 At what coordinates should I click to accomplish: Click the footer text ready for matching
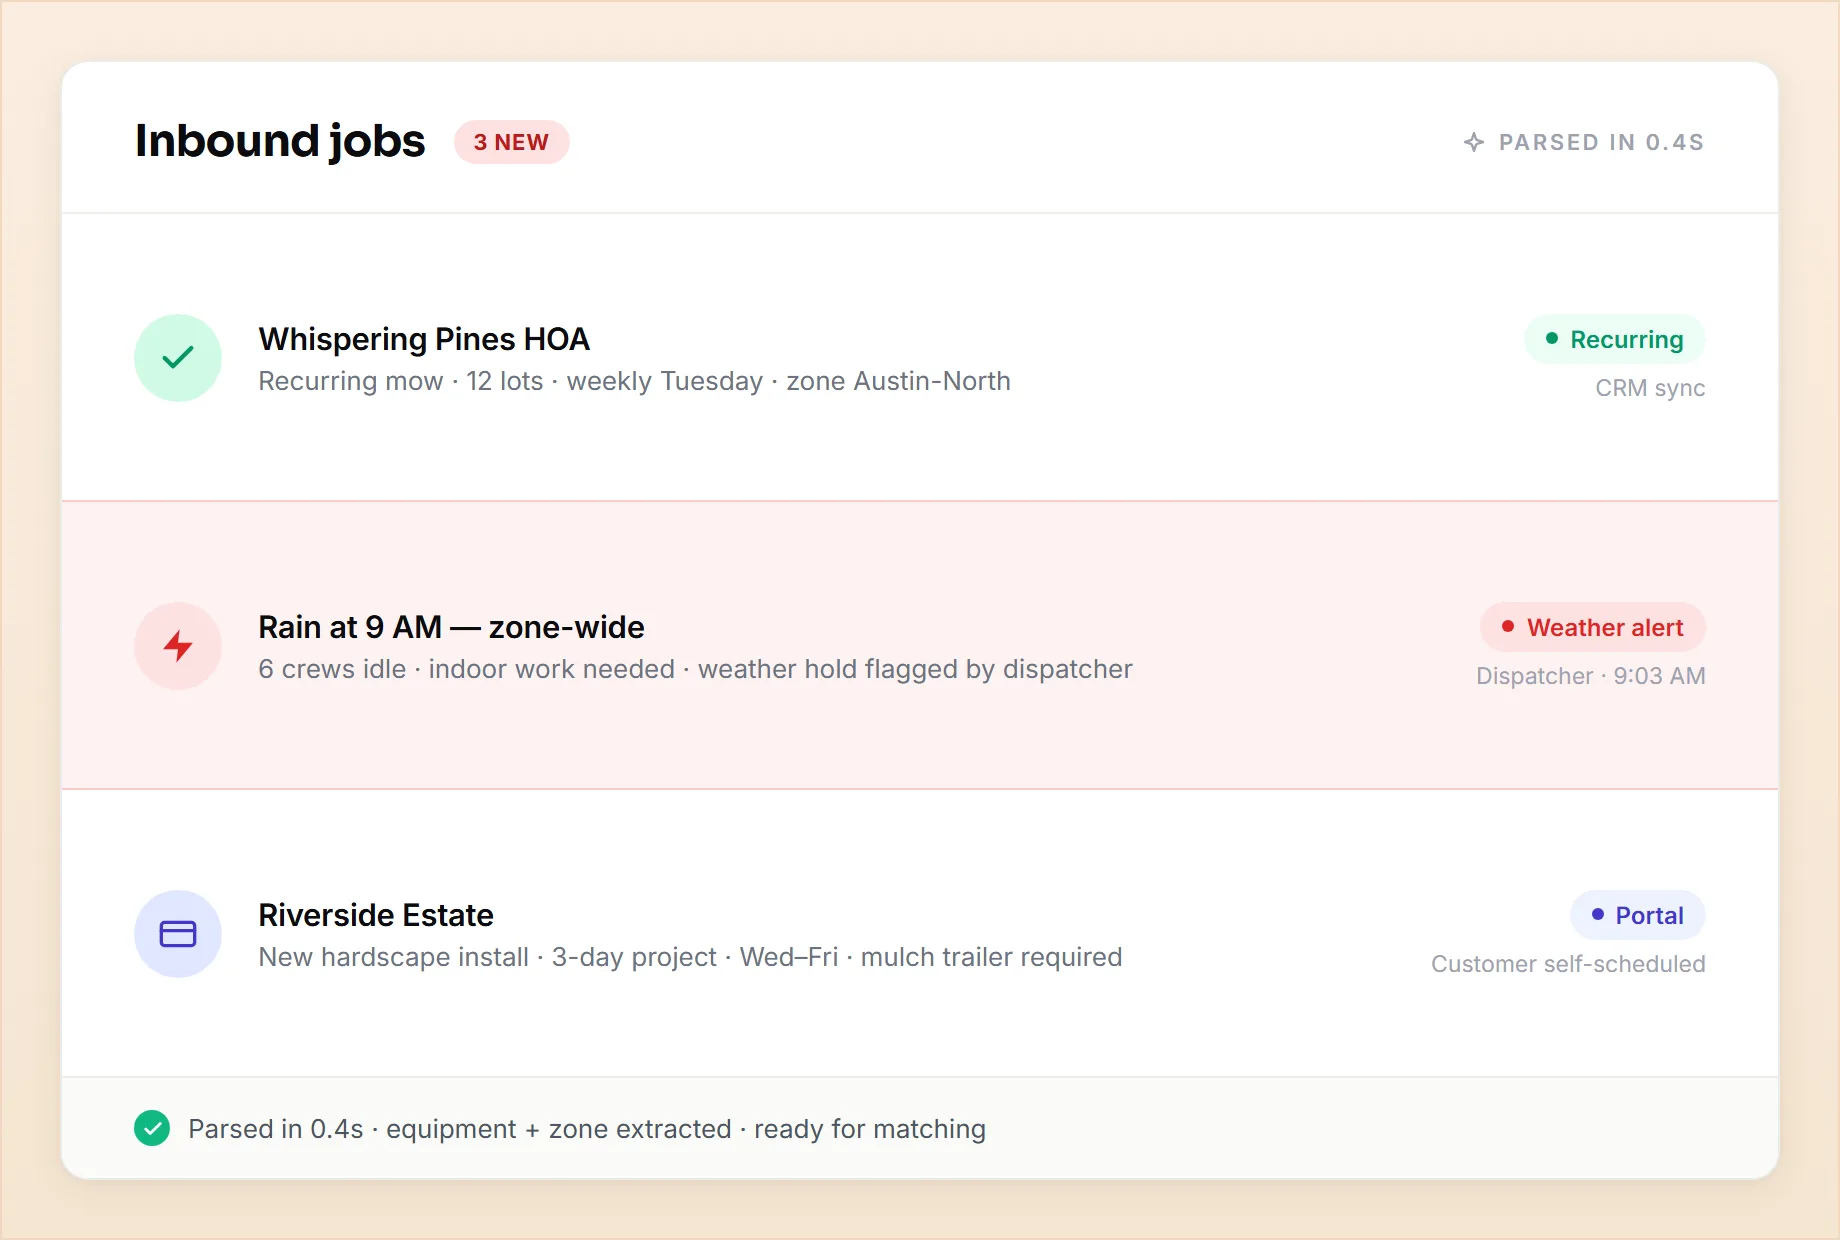point(870,1129)
